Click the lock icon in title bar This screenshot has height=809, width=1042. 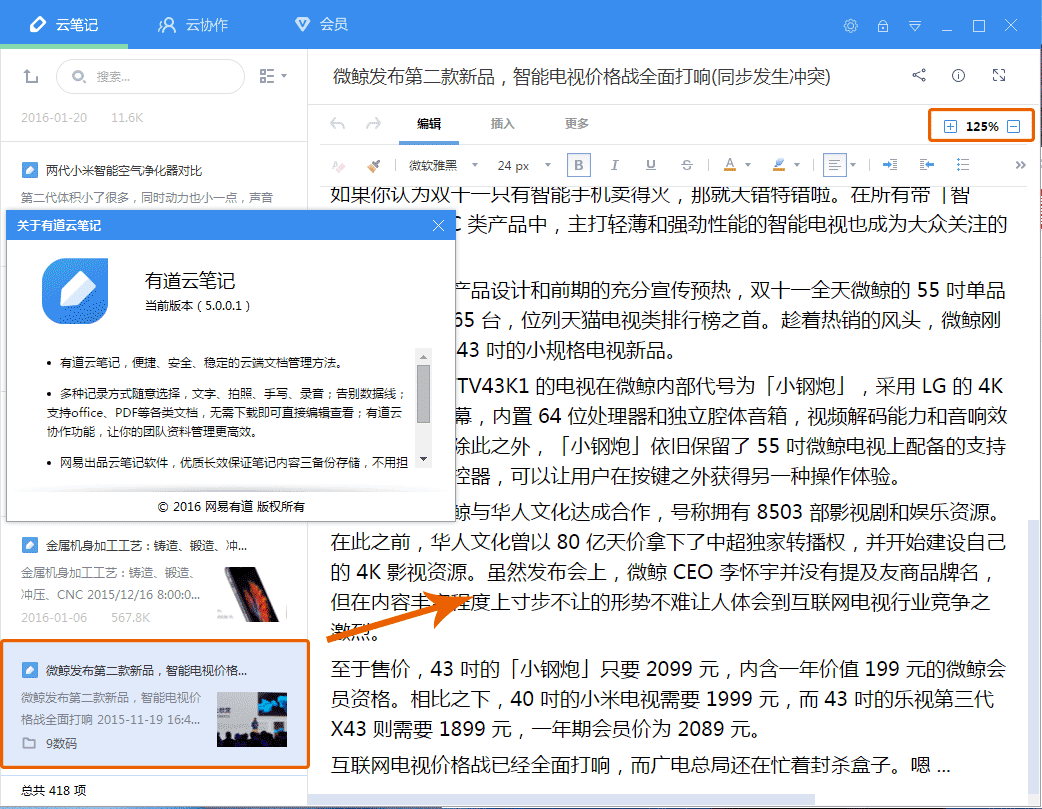[883, 26]
